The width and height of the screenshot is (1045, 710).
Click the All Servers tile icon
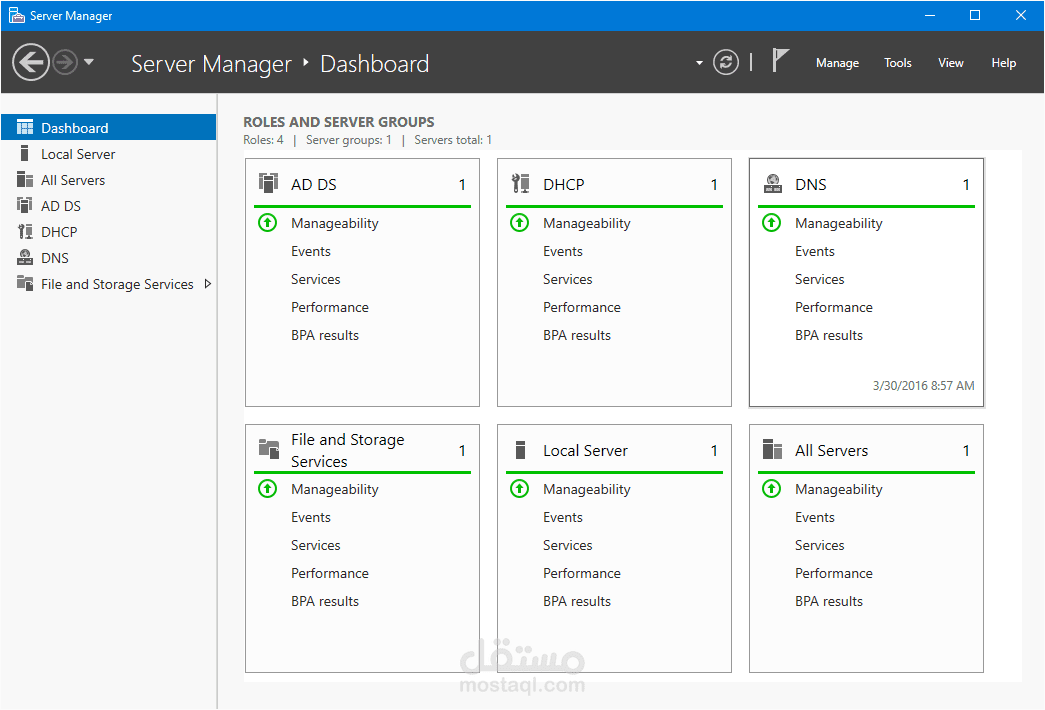[771, 450]
